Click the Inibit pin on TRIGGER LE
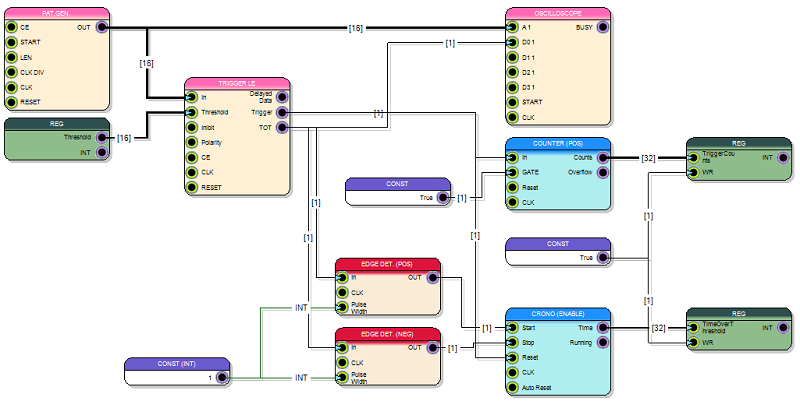 (x=192, y=128)
